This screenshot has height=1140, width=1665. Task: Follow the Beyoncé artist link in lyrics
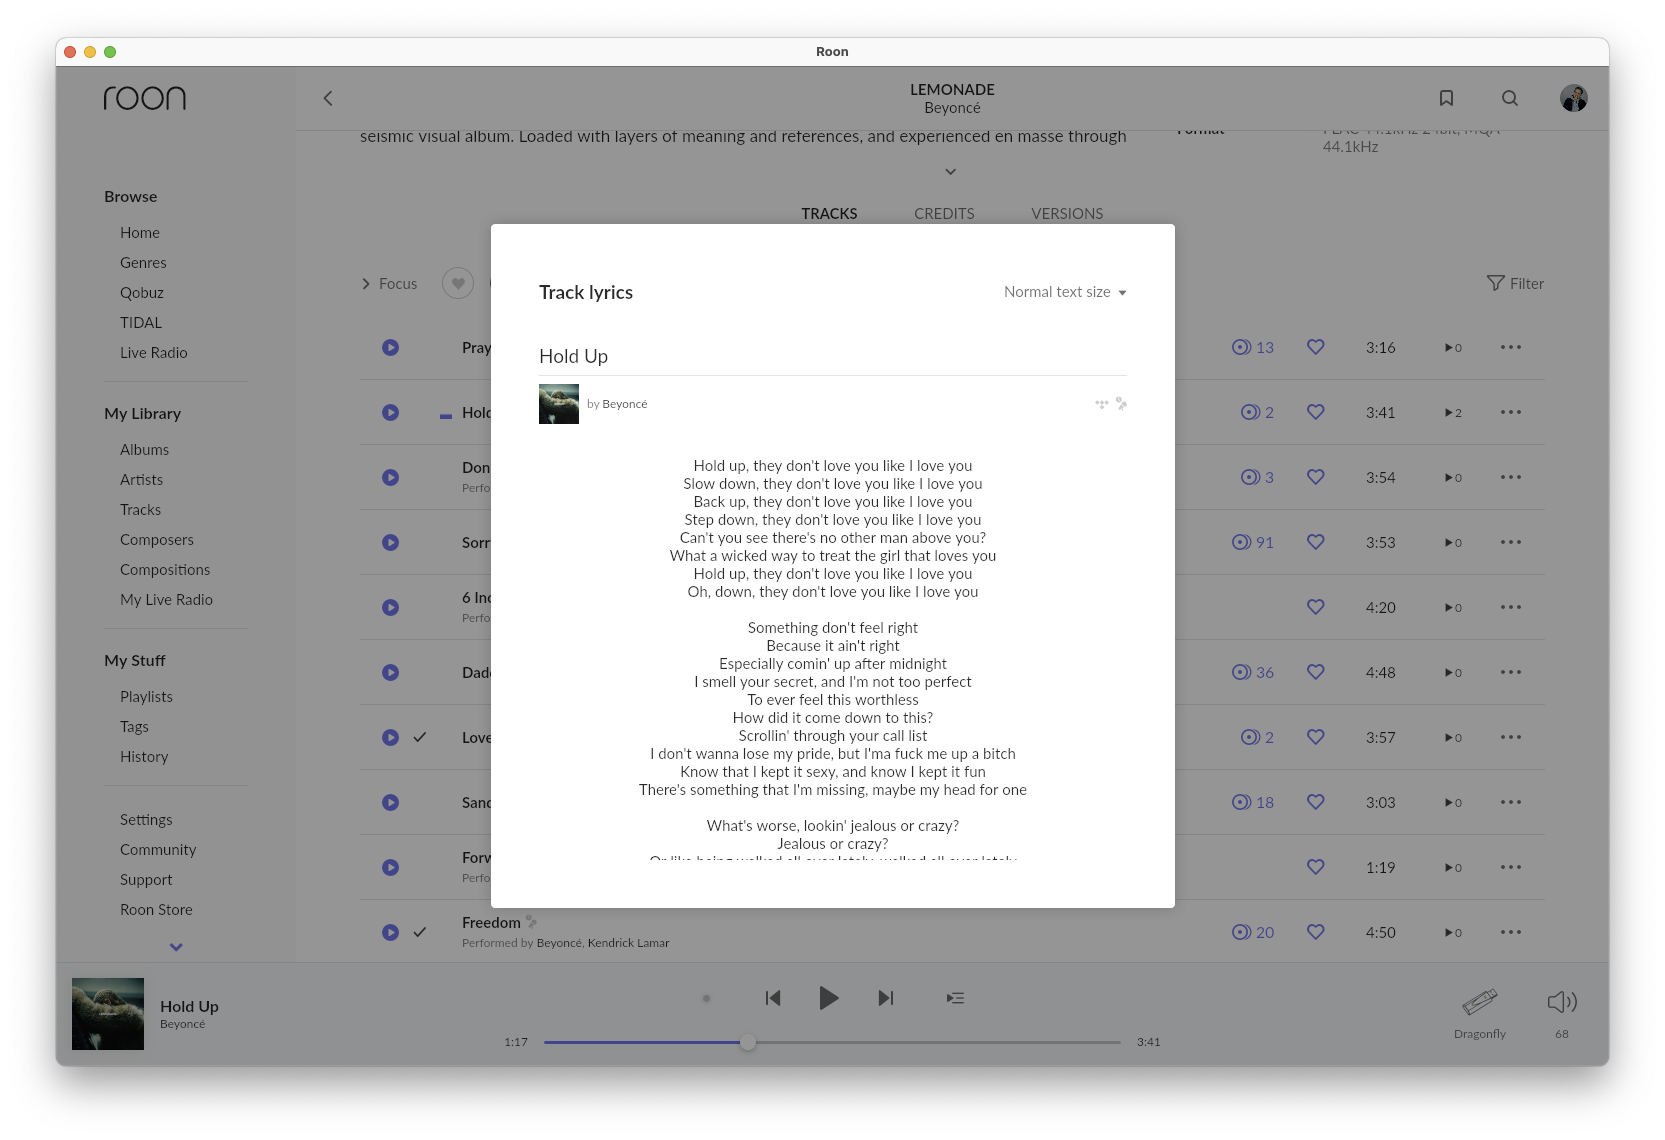pos(625,404)
